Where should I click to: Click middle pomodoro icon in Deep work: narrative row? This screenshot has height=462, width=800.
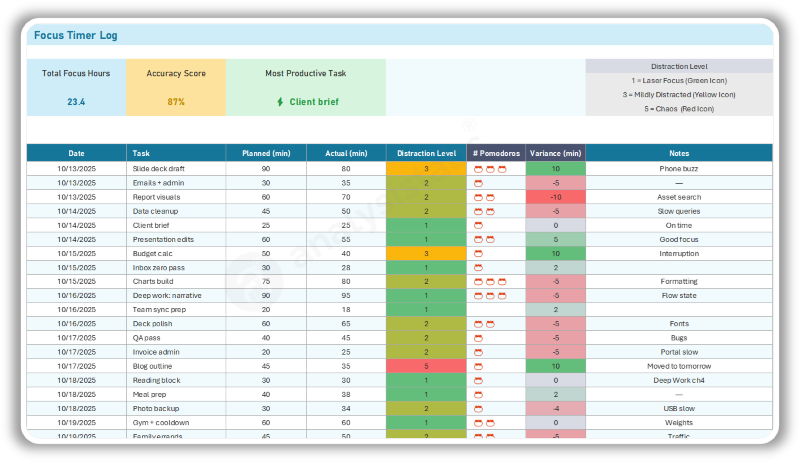pos(490,296)
